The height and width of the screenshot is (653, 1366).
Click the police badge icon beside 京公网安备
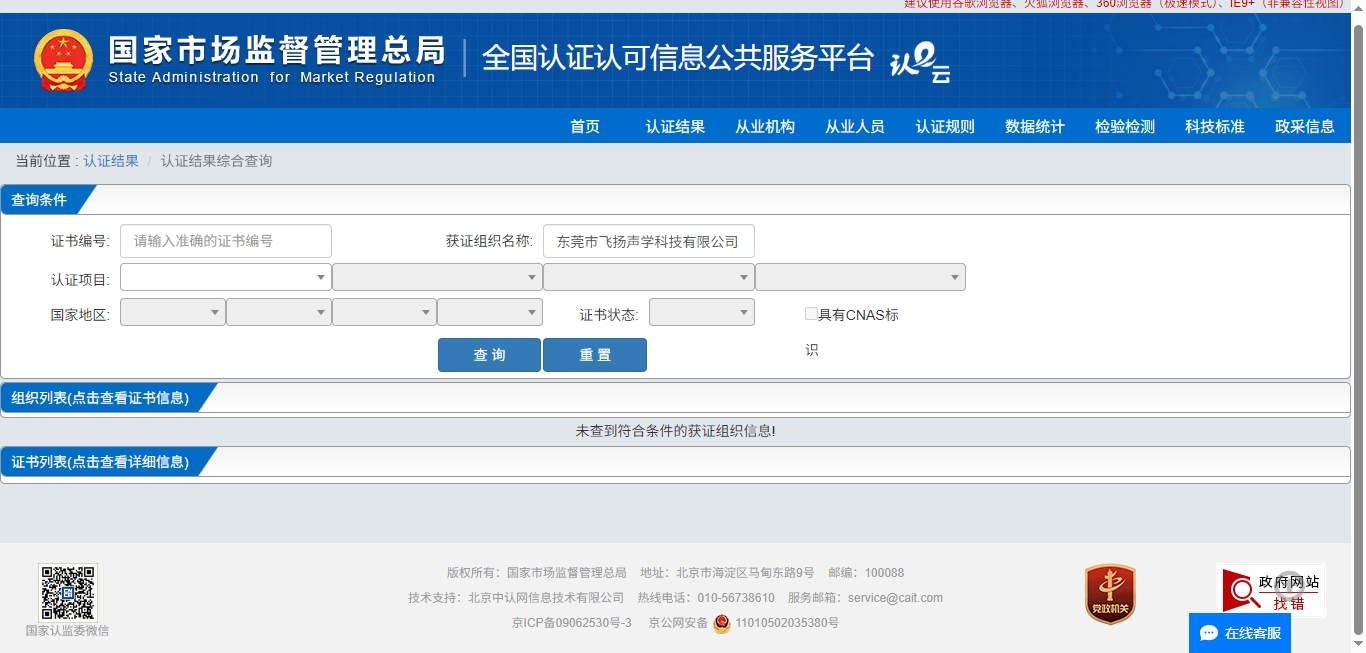[721, 624]
